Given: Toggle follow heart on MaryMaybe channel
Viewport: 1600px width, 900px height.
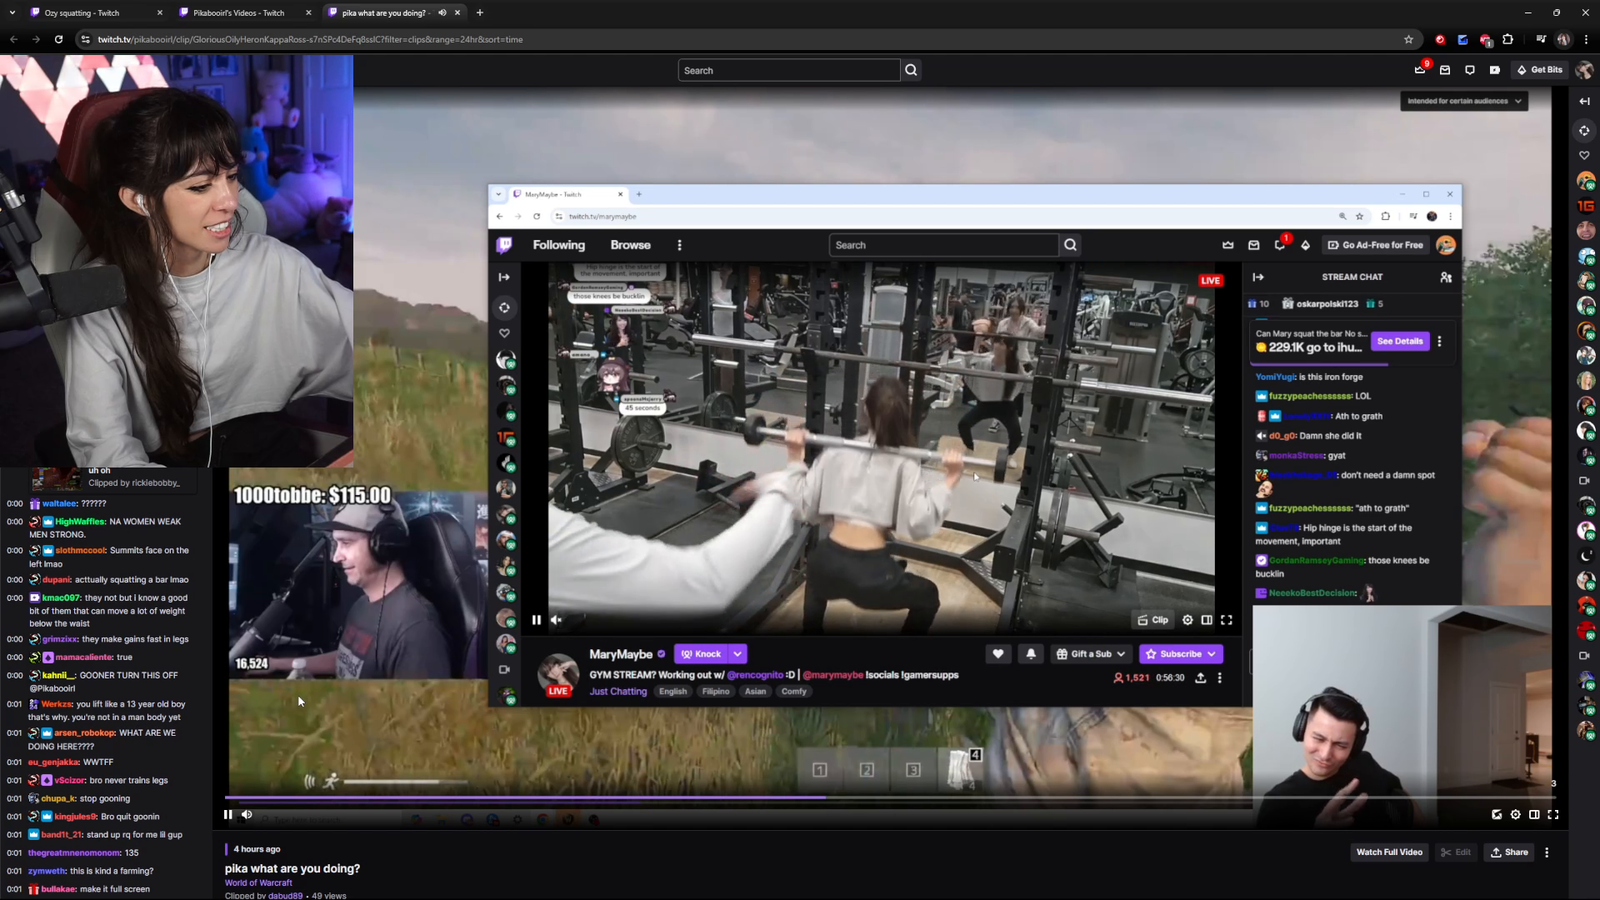Looking at the screenshot, I should click(998, 654).
